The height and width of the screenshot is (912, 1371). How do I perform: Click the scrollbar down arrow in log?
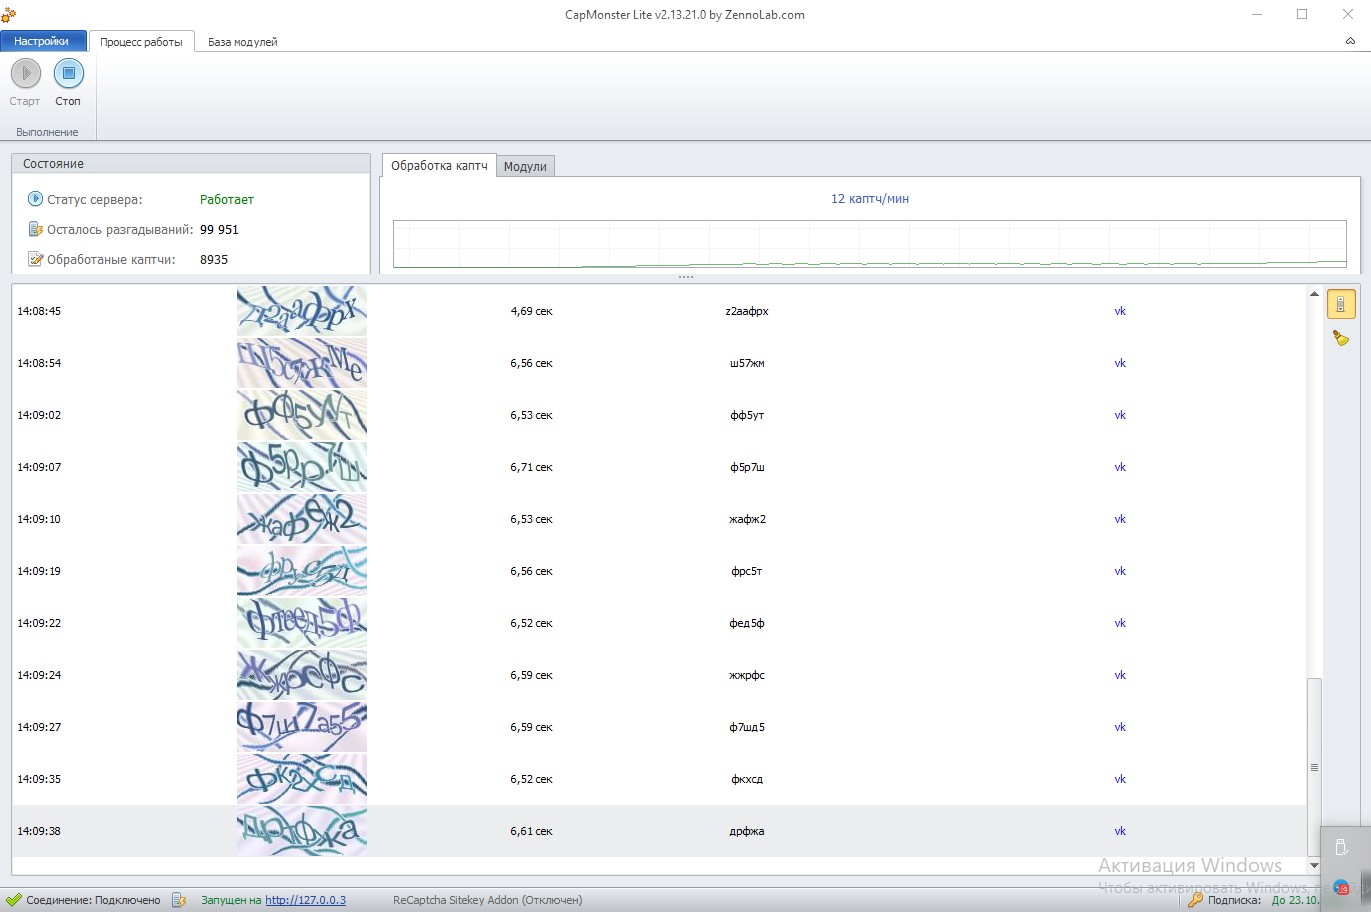coord(1314,865)
